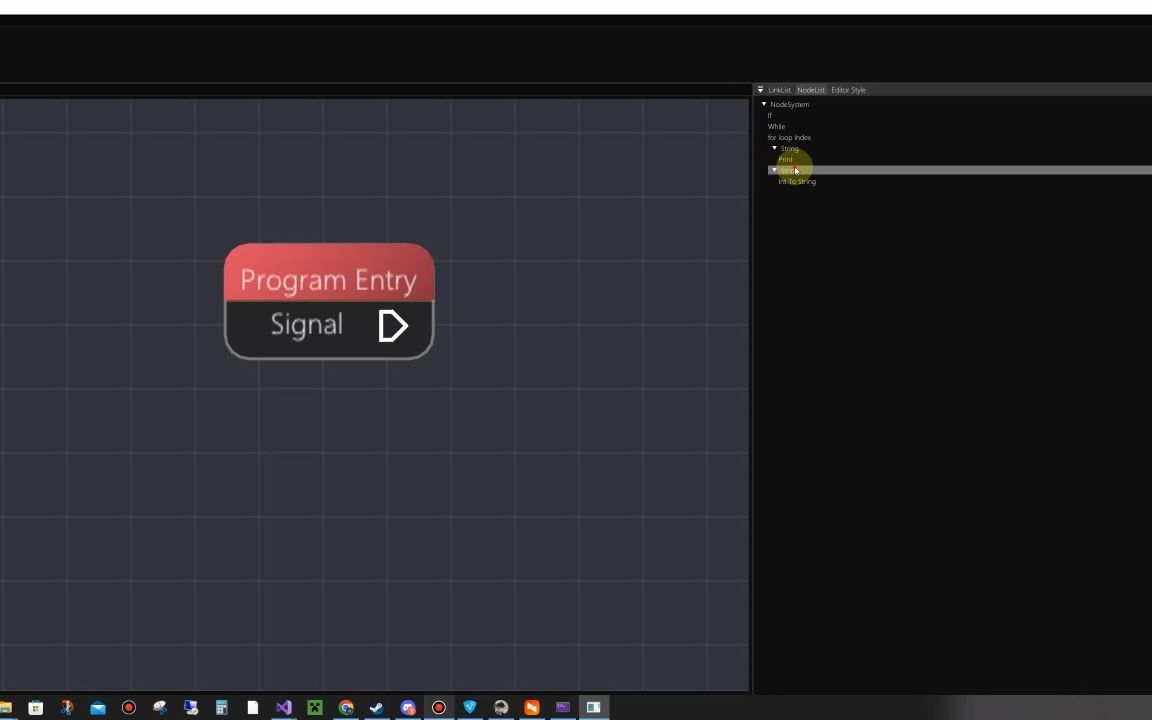The image size is (1152, 720).
Task: Select the Int To String entry
Action: (x=797, y=181)
